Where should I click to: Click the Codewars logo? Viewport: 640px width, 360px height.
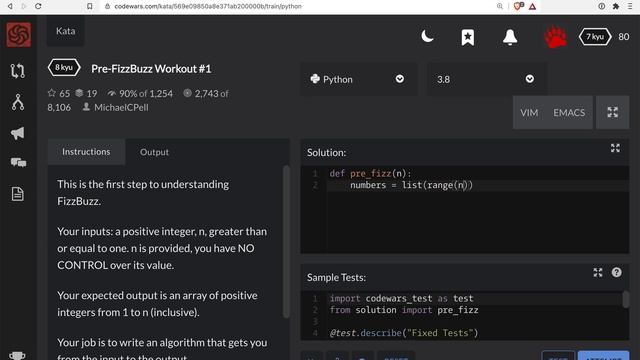point(18,35)
